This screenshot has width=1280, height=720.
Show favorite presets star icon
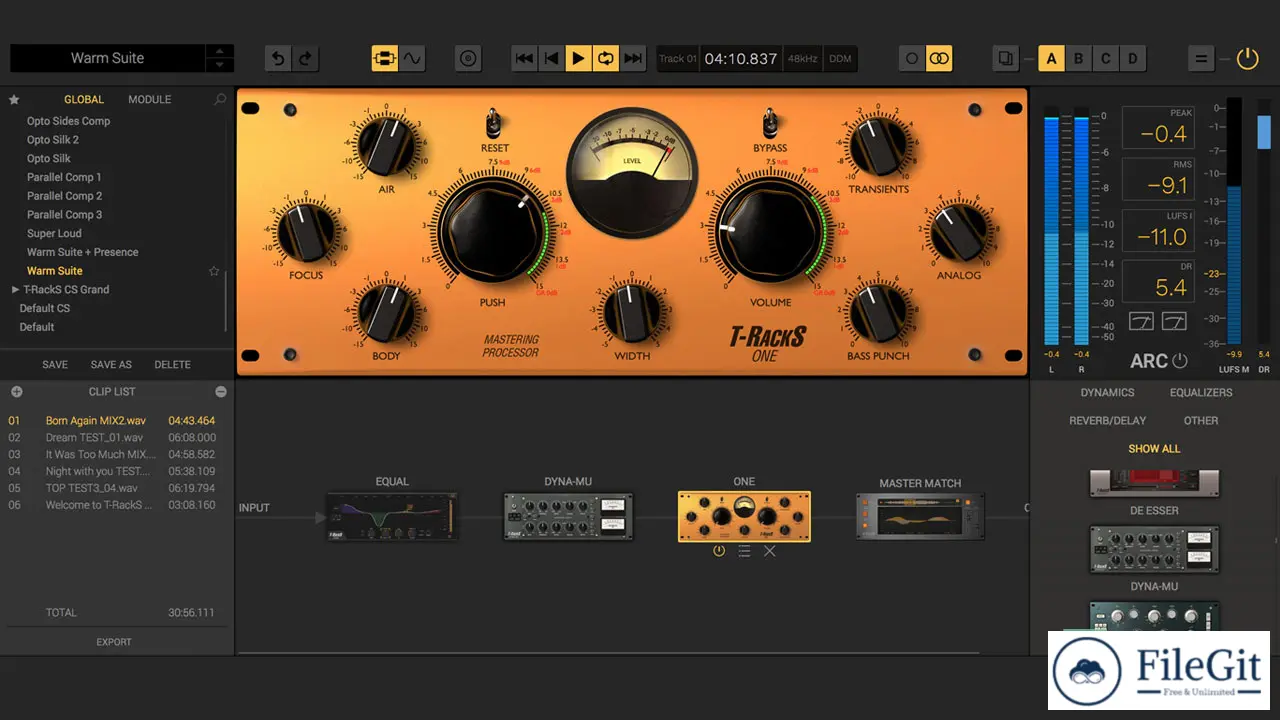coord(14,100)
